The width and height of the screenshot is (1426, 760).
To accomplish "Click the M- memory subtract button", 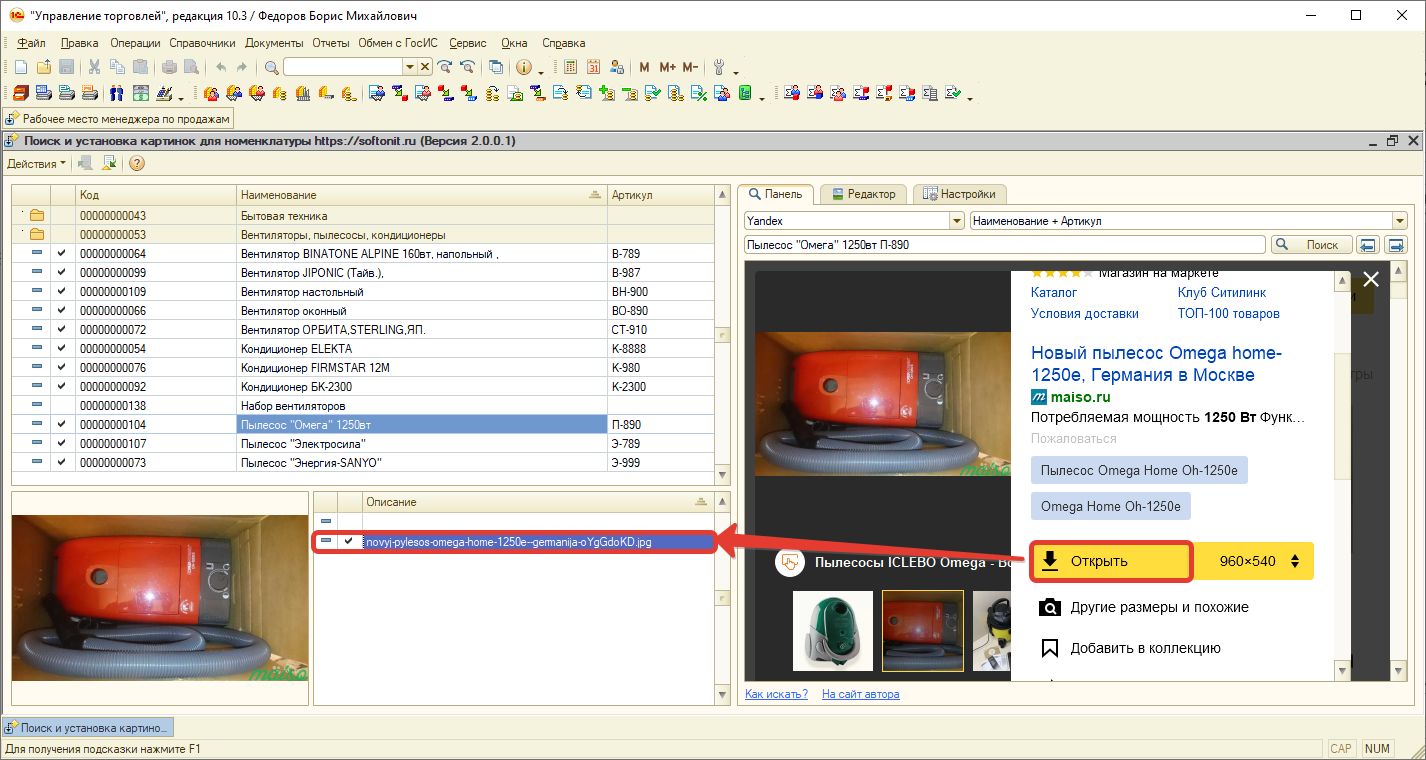I will click(690, 67).
